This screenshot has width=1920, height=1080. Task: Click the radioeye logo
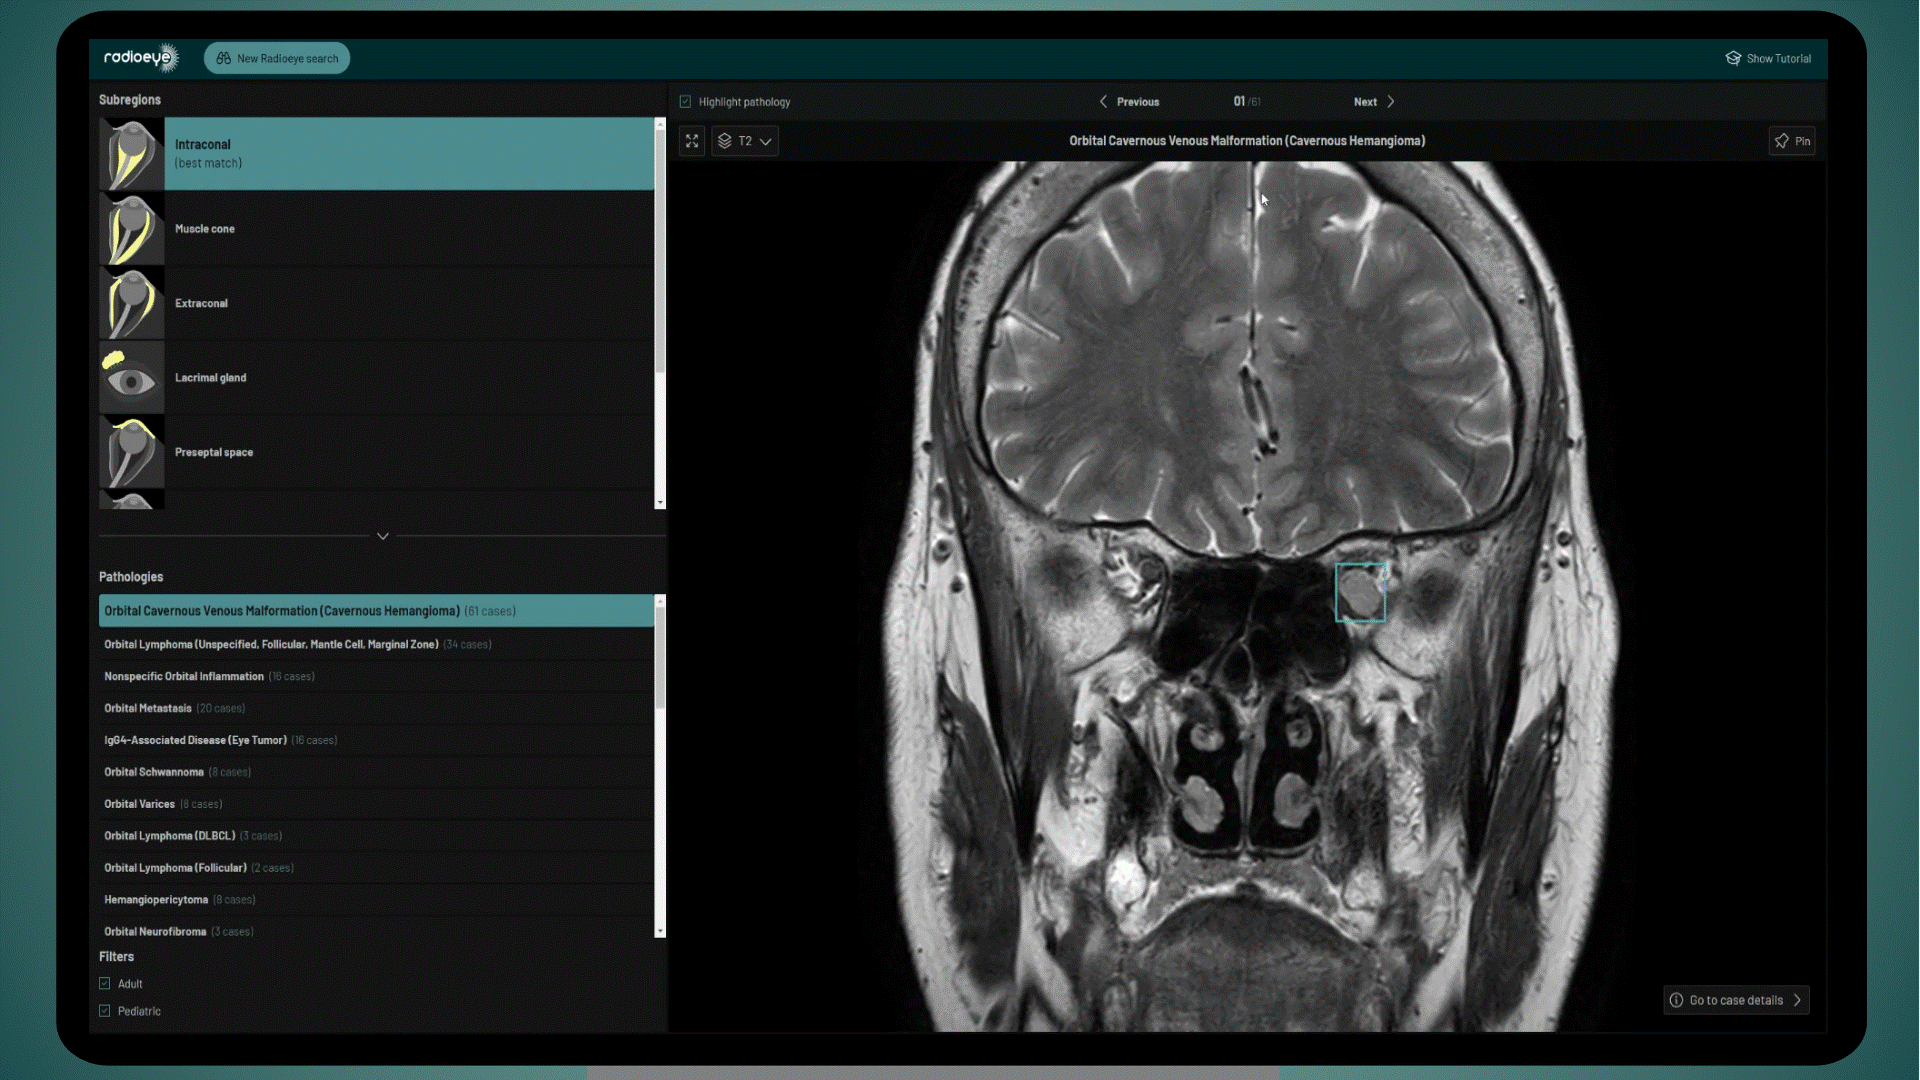(141, 58)
